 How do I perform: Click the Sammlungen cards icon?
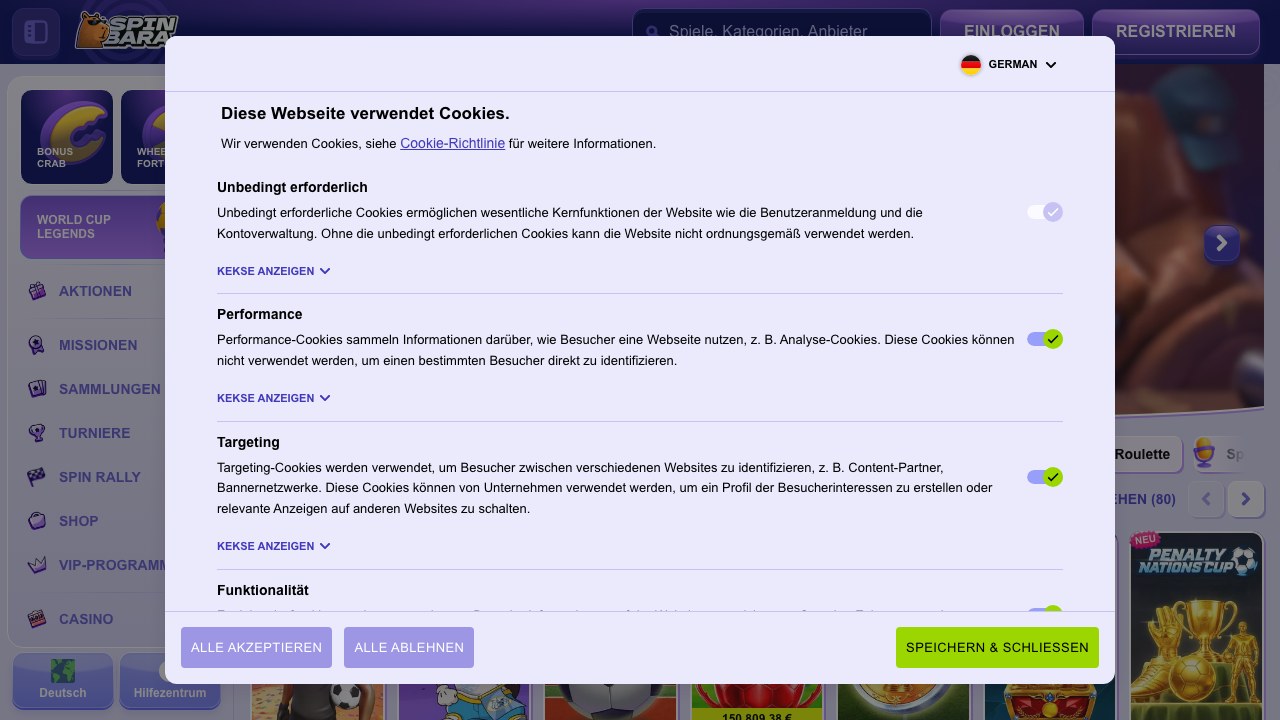pyautogui.click(x=37, y=389)
